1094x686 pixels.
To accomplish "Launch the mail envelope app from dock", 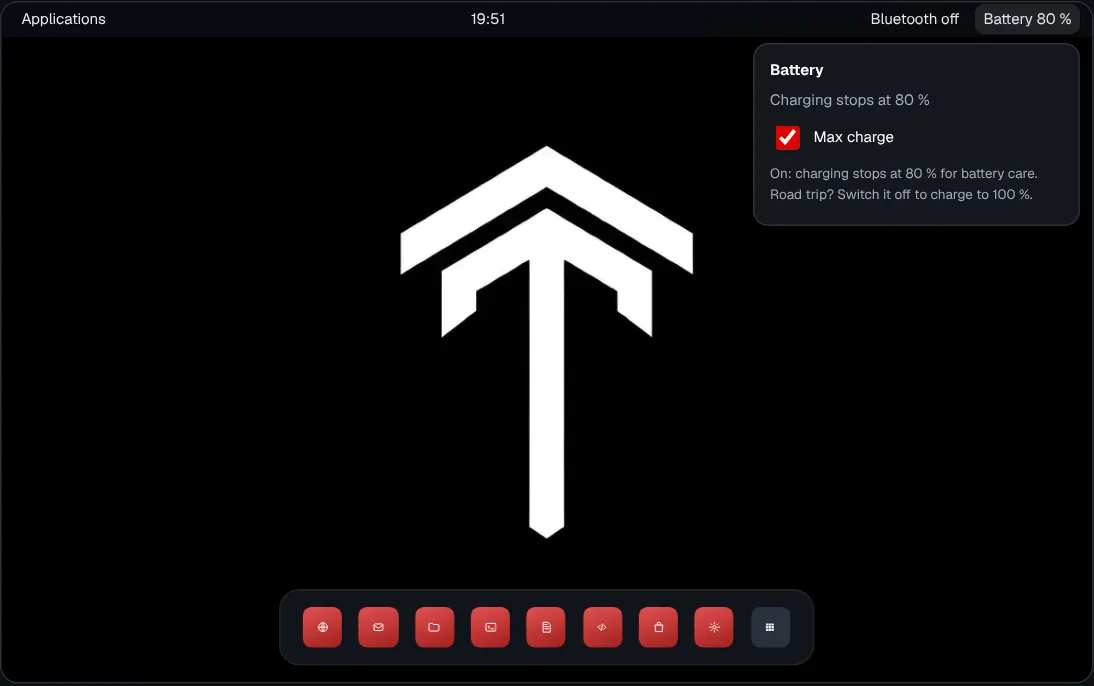I will coord(378,627).
